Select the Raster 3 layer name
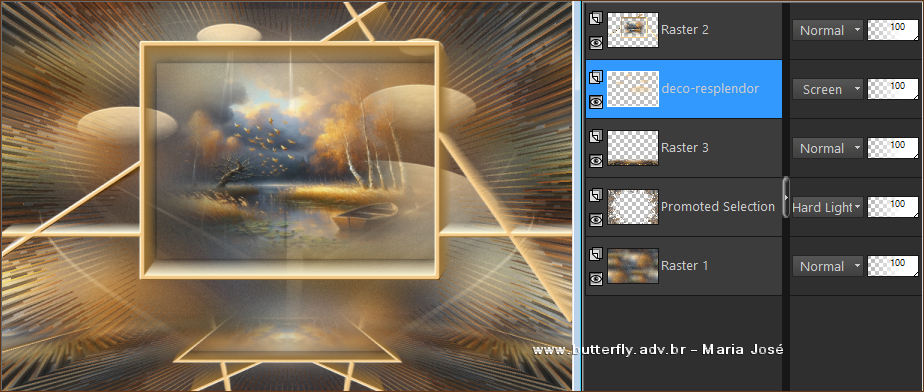924x392 pixels. (685, 148)
